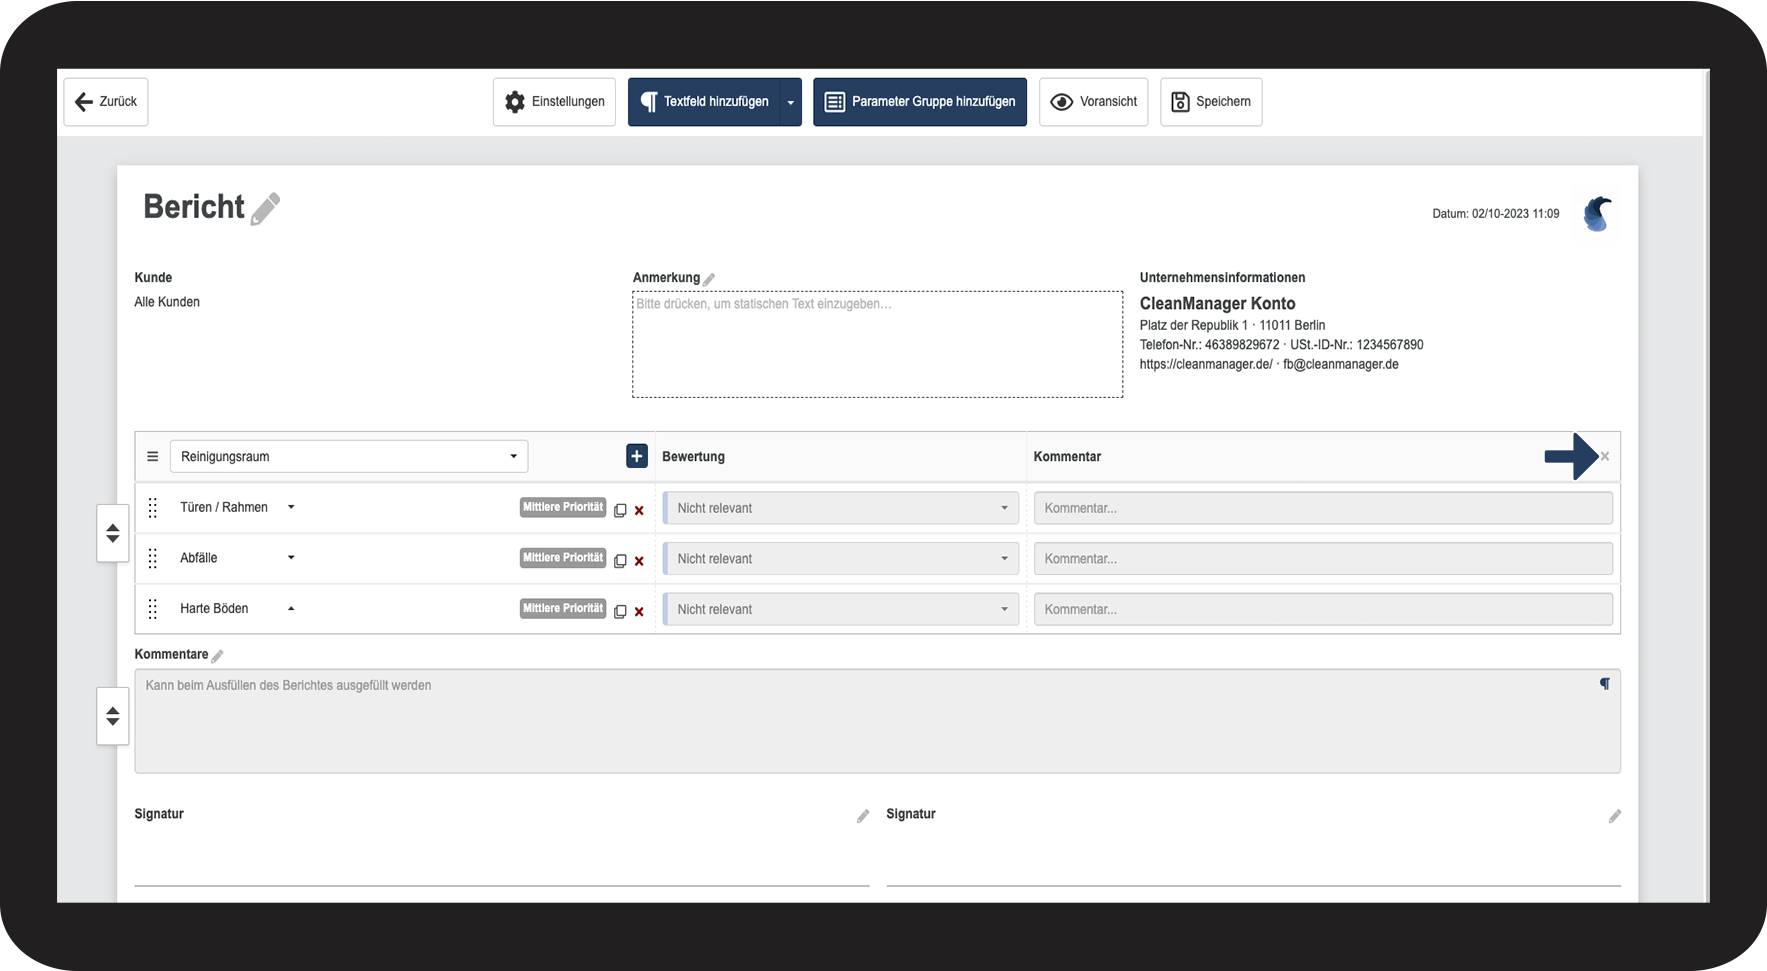Edit the Anmerkung label with pencil icon
The image size is (1767, 971).
709,279
